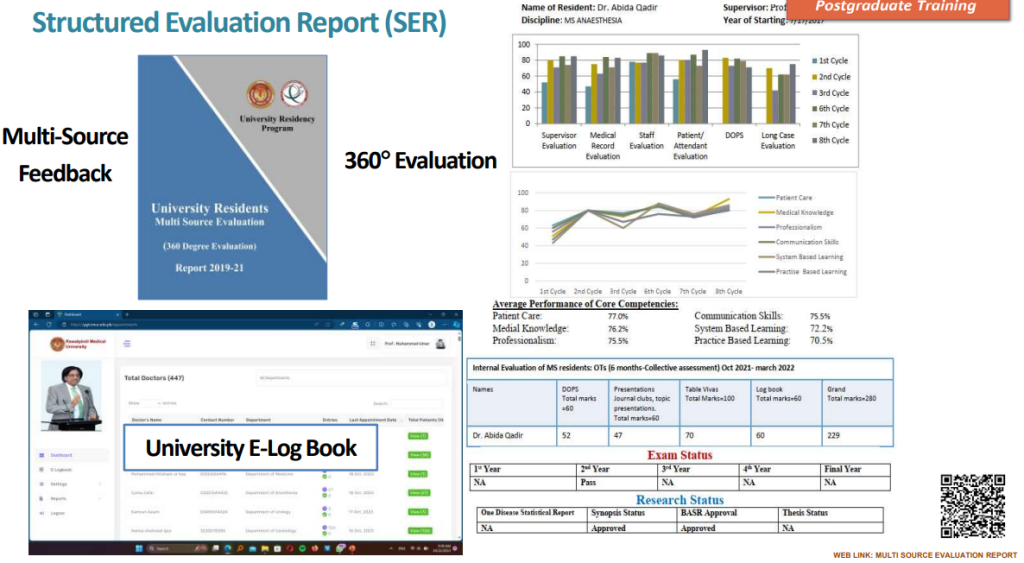This screenshot has height=563, width=1024.
Task: Click the green View button for Department of Urology
Action: tap(418, 512)
